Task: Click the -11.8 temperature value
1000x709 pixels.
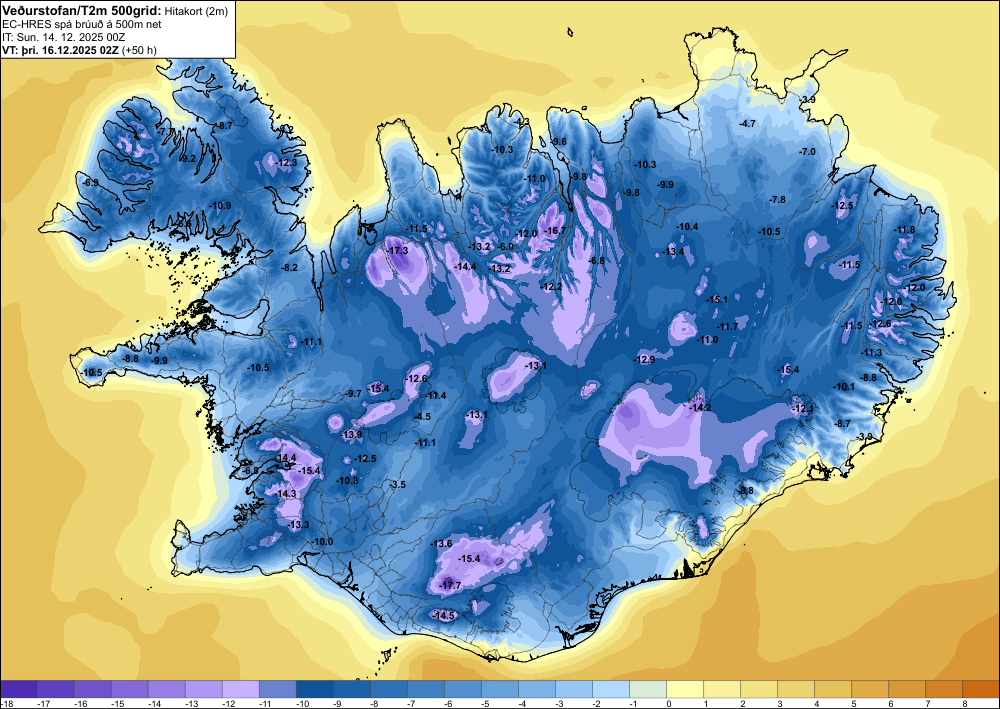Action: click(905, 230)
